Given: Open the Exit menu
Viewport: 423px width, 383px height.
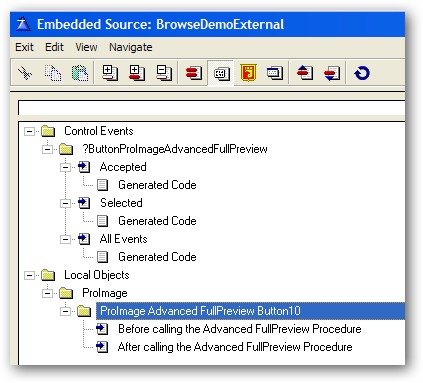Looking at the screenshot, I should [24, 47].
